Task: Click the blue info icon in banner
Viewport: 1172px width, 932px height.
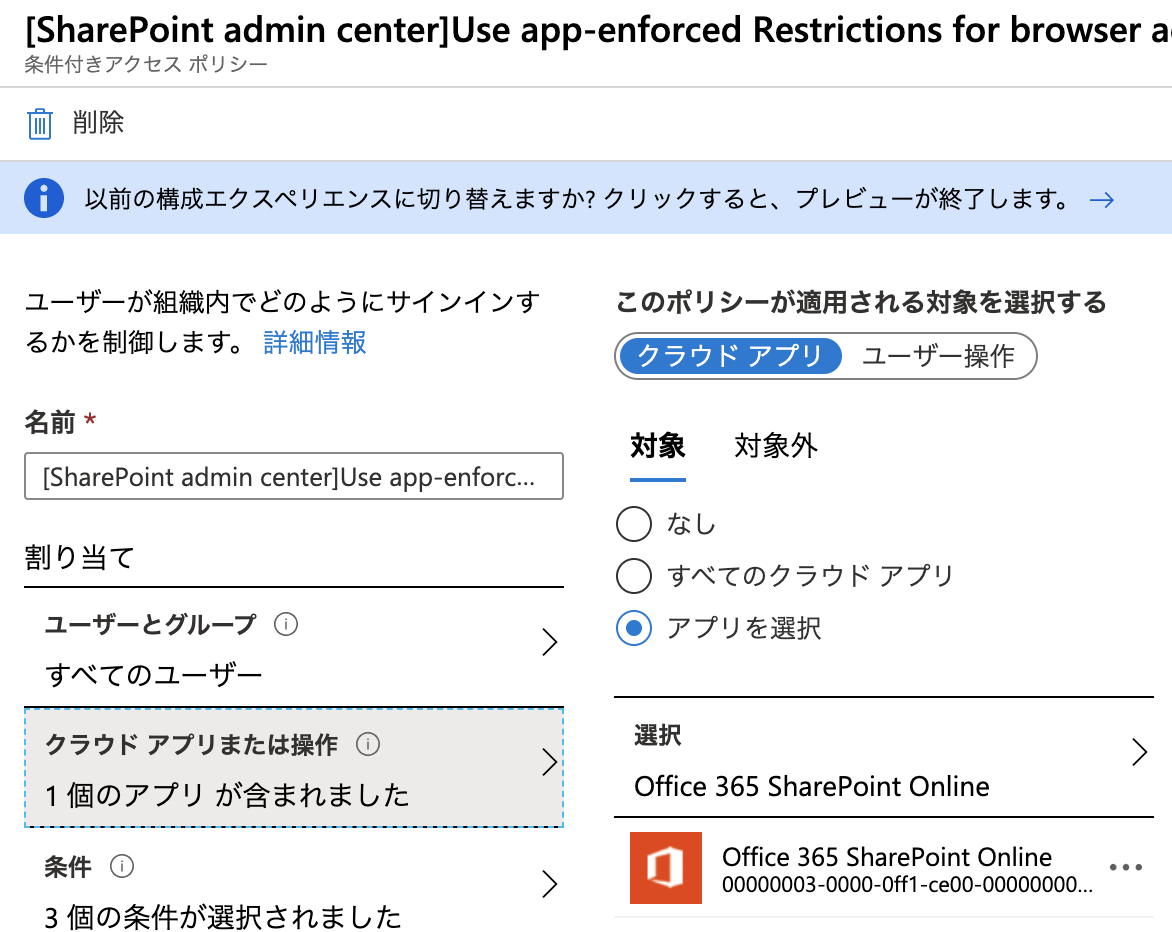Action: 43,198
